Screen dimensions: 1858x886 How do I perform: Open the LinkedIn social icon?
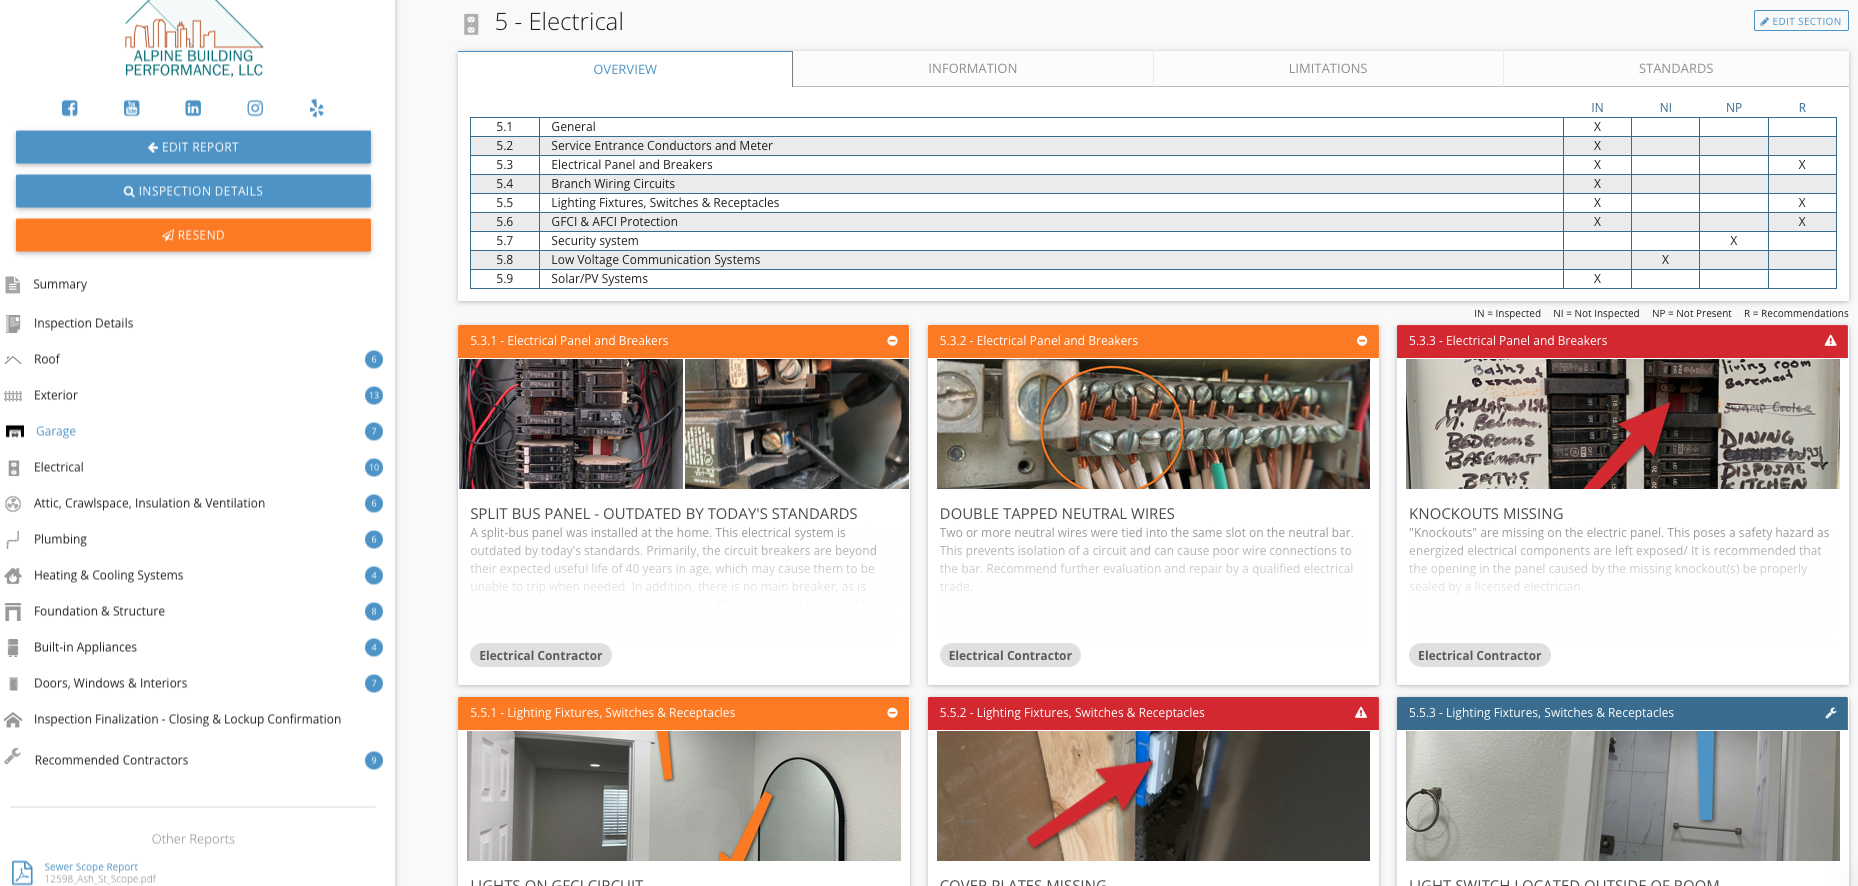[x=193, y=108]
